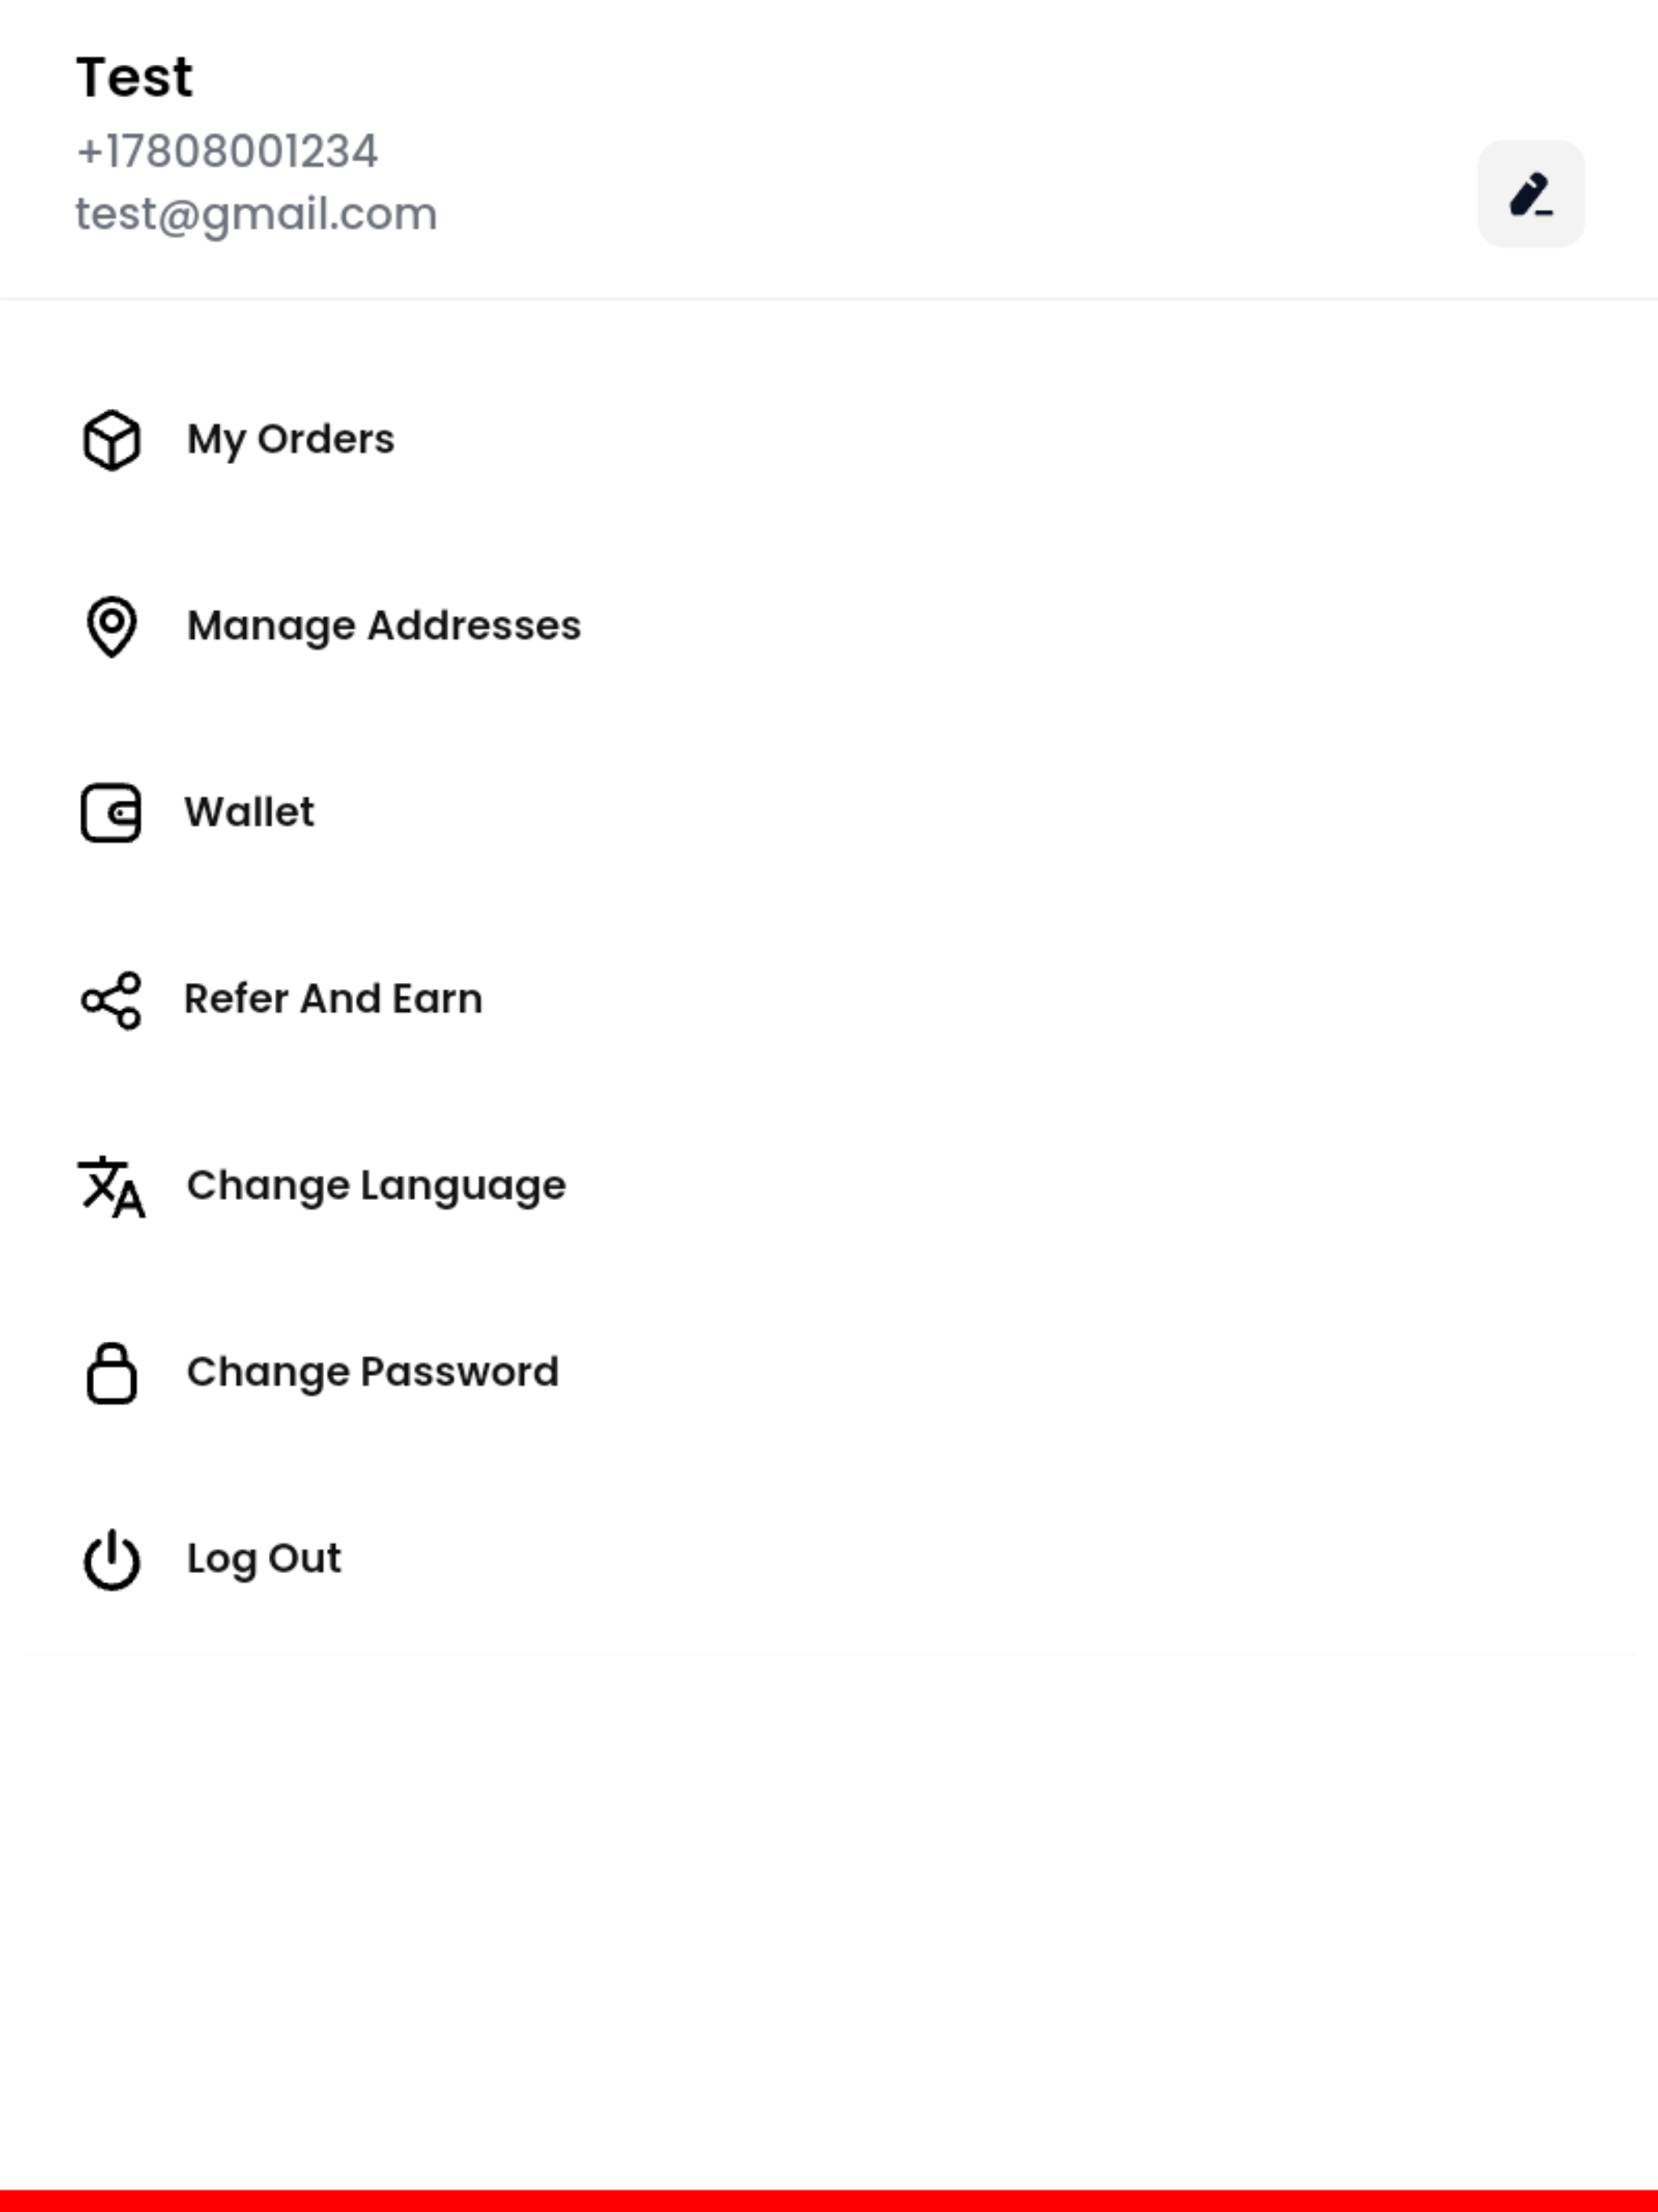Click the My Orders box icon
Image resolution: width=1658 pixels, height=2212 pixels.
point(111,439)
